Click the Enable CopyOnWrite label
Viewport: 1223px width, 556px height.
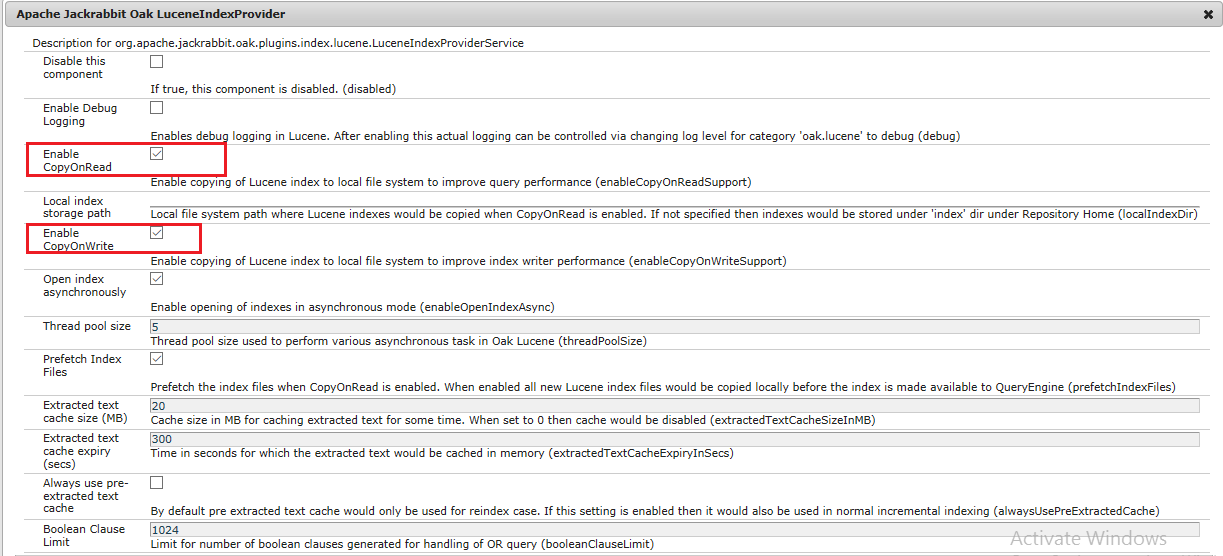78,240
